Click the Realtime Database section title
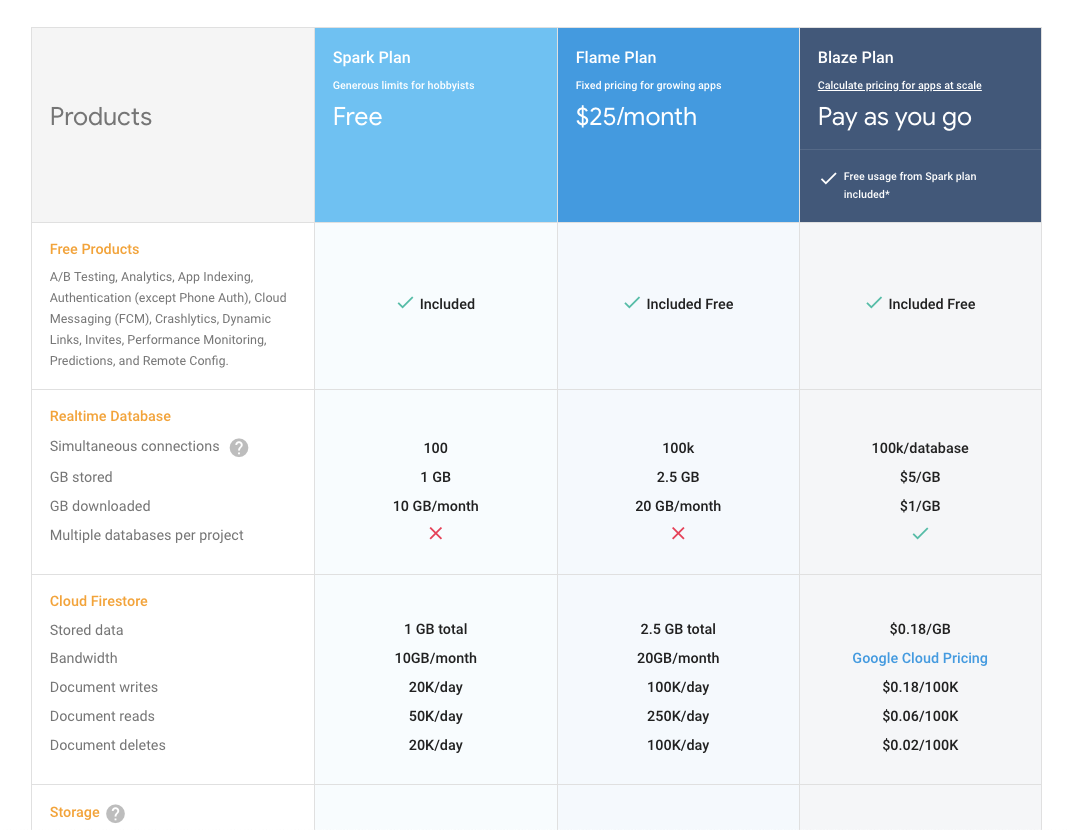Viewport: 1069px width, 830px height. click(x=110, y=416)
